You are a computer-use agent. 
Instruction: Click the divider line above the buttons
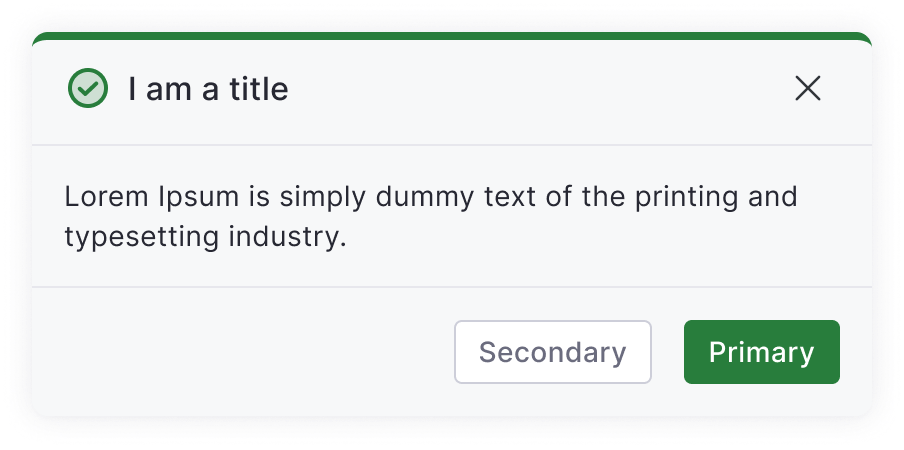click(452, 287)
